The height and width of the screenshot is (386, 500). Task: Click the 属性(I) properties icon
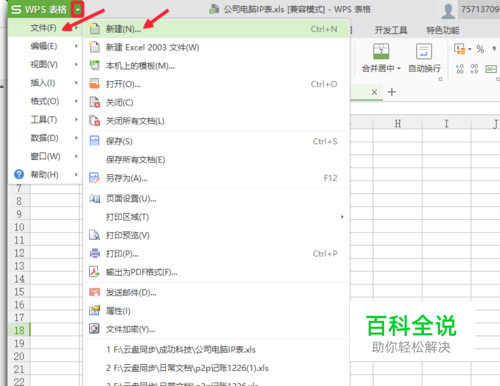(x=95, y=311)
